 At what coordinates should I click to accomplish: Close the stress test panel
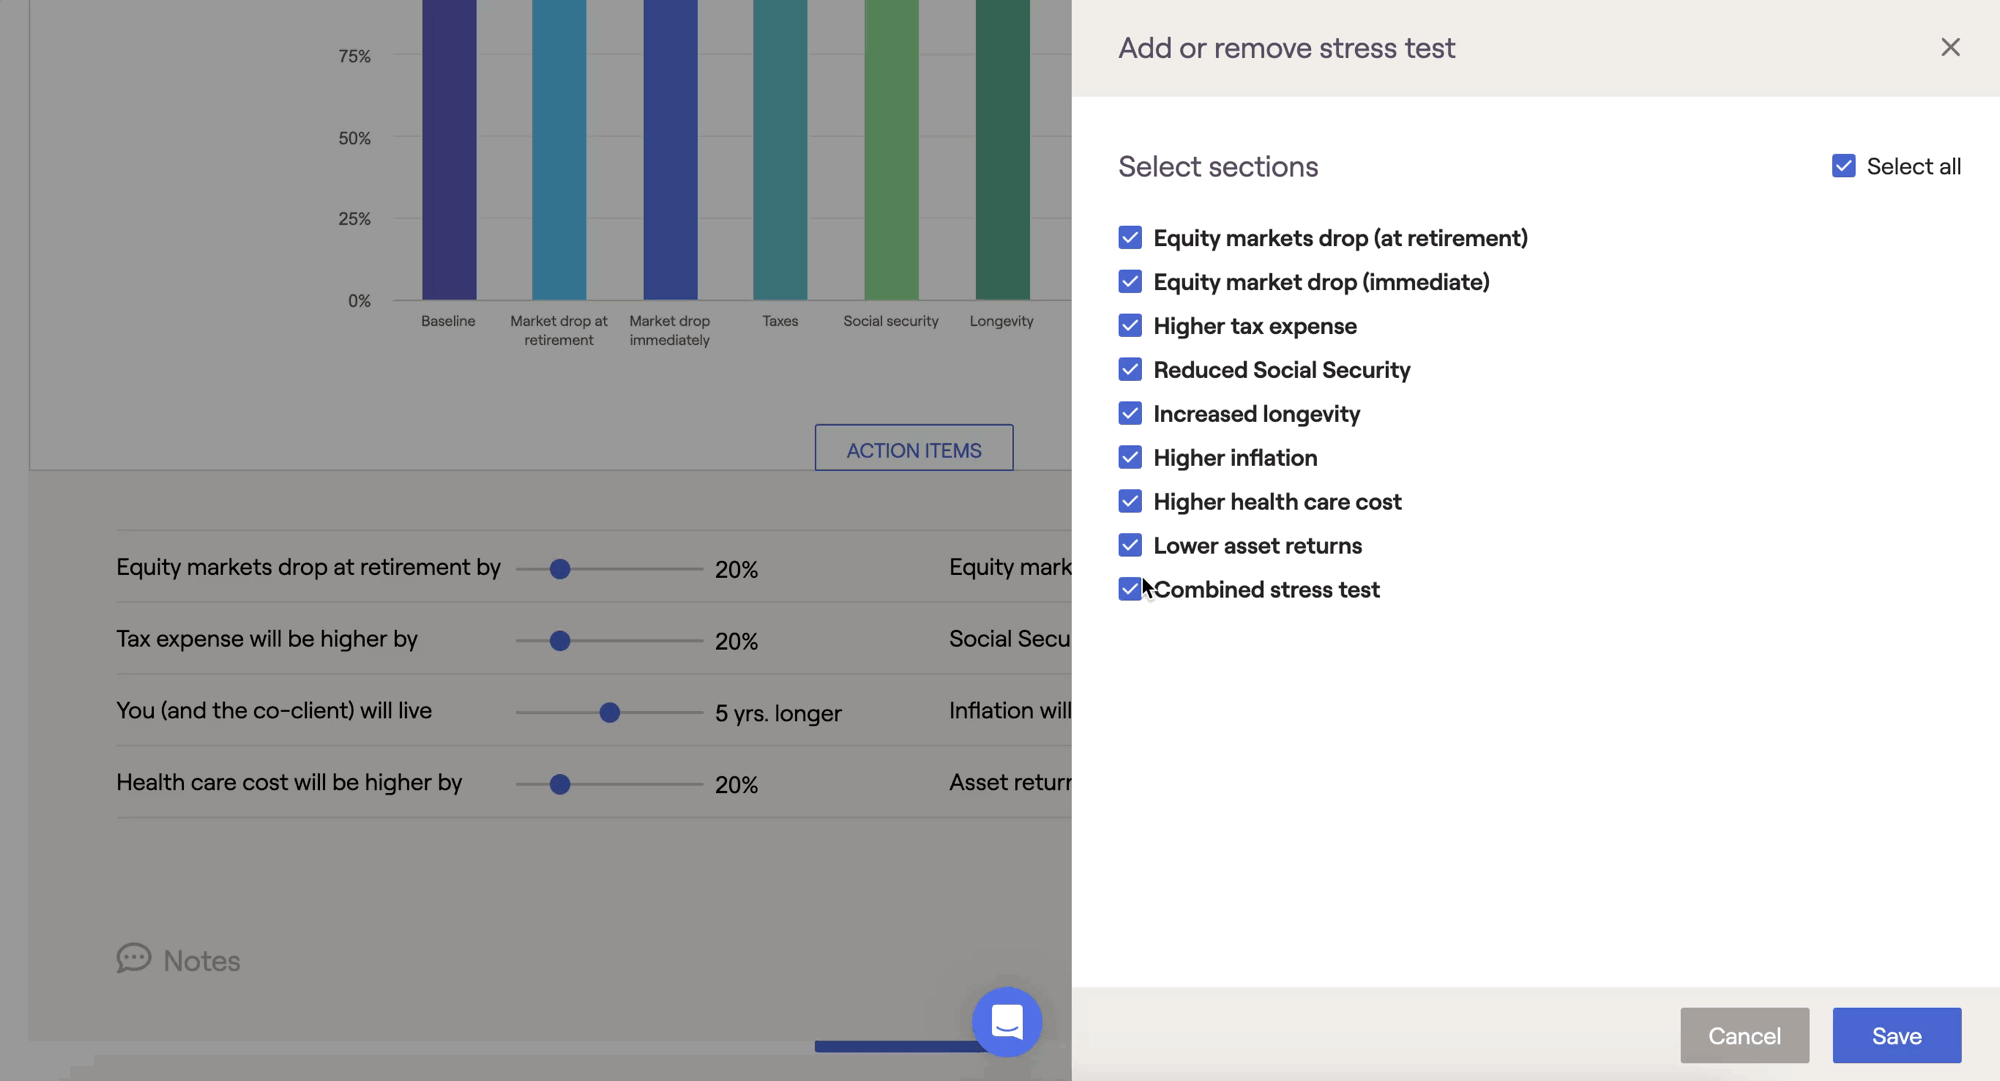tap(1950, 47)
